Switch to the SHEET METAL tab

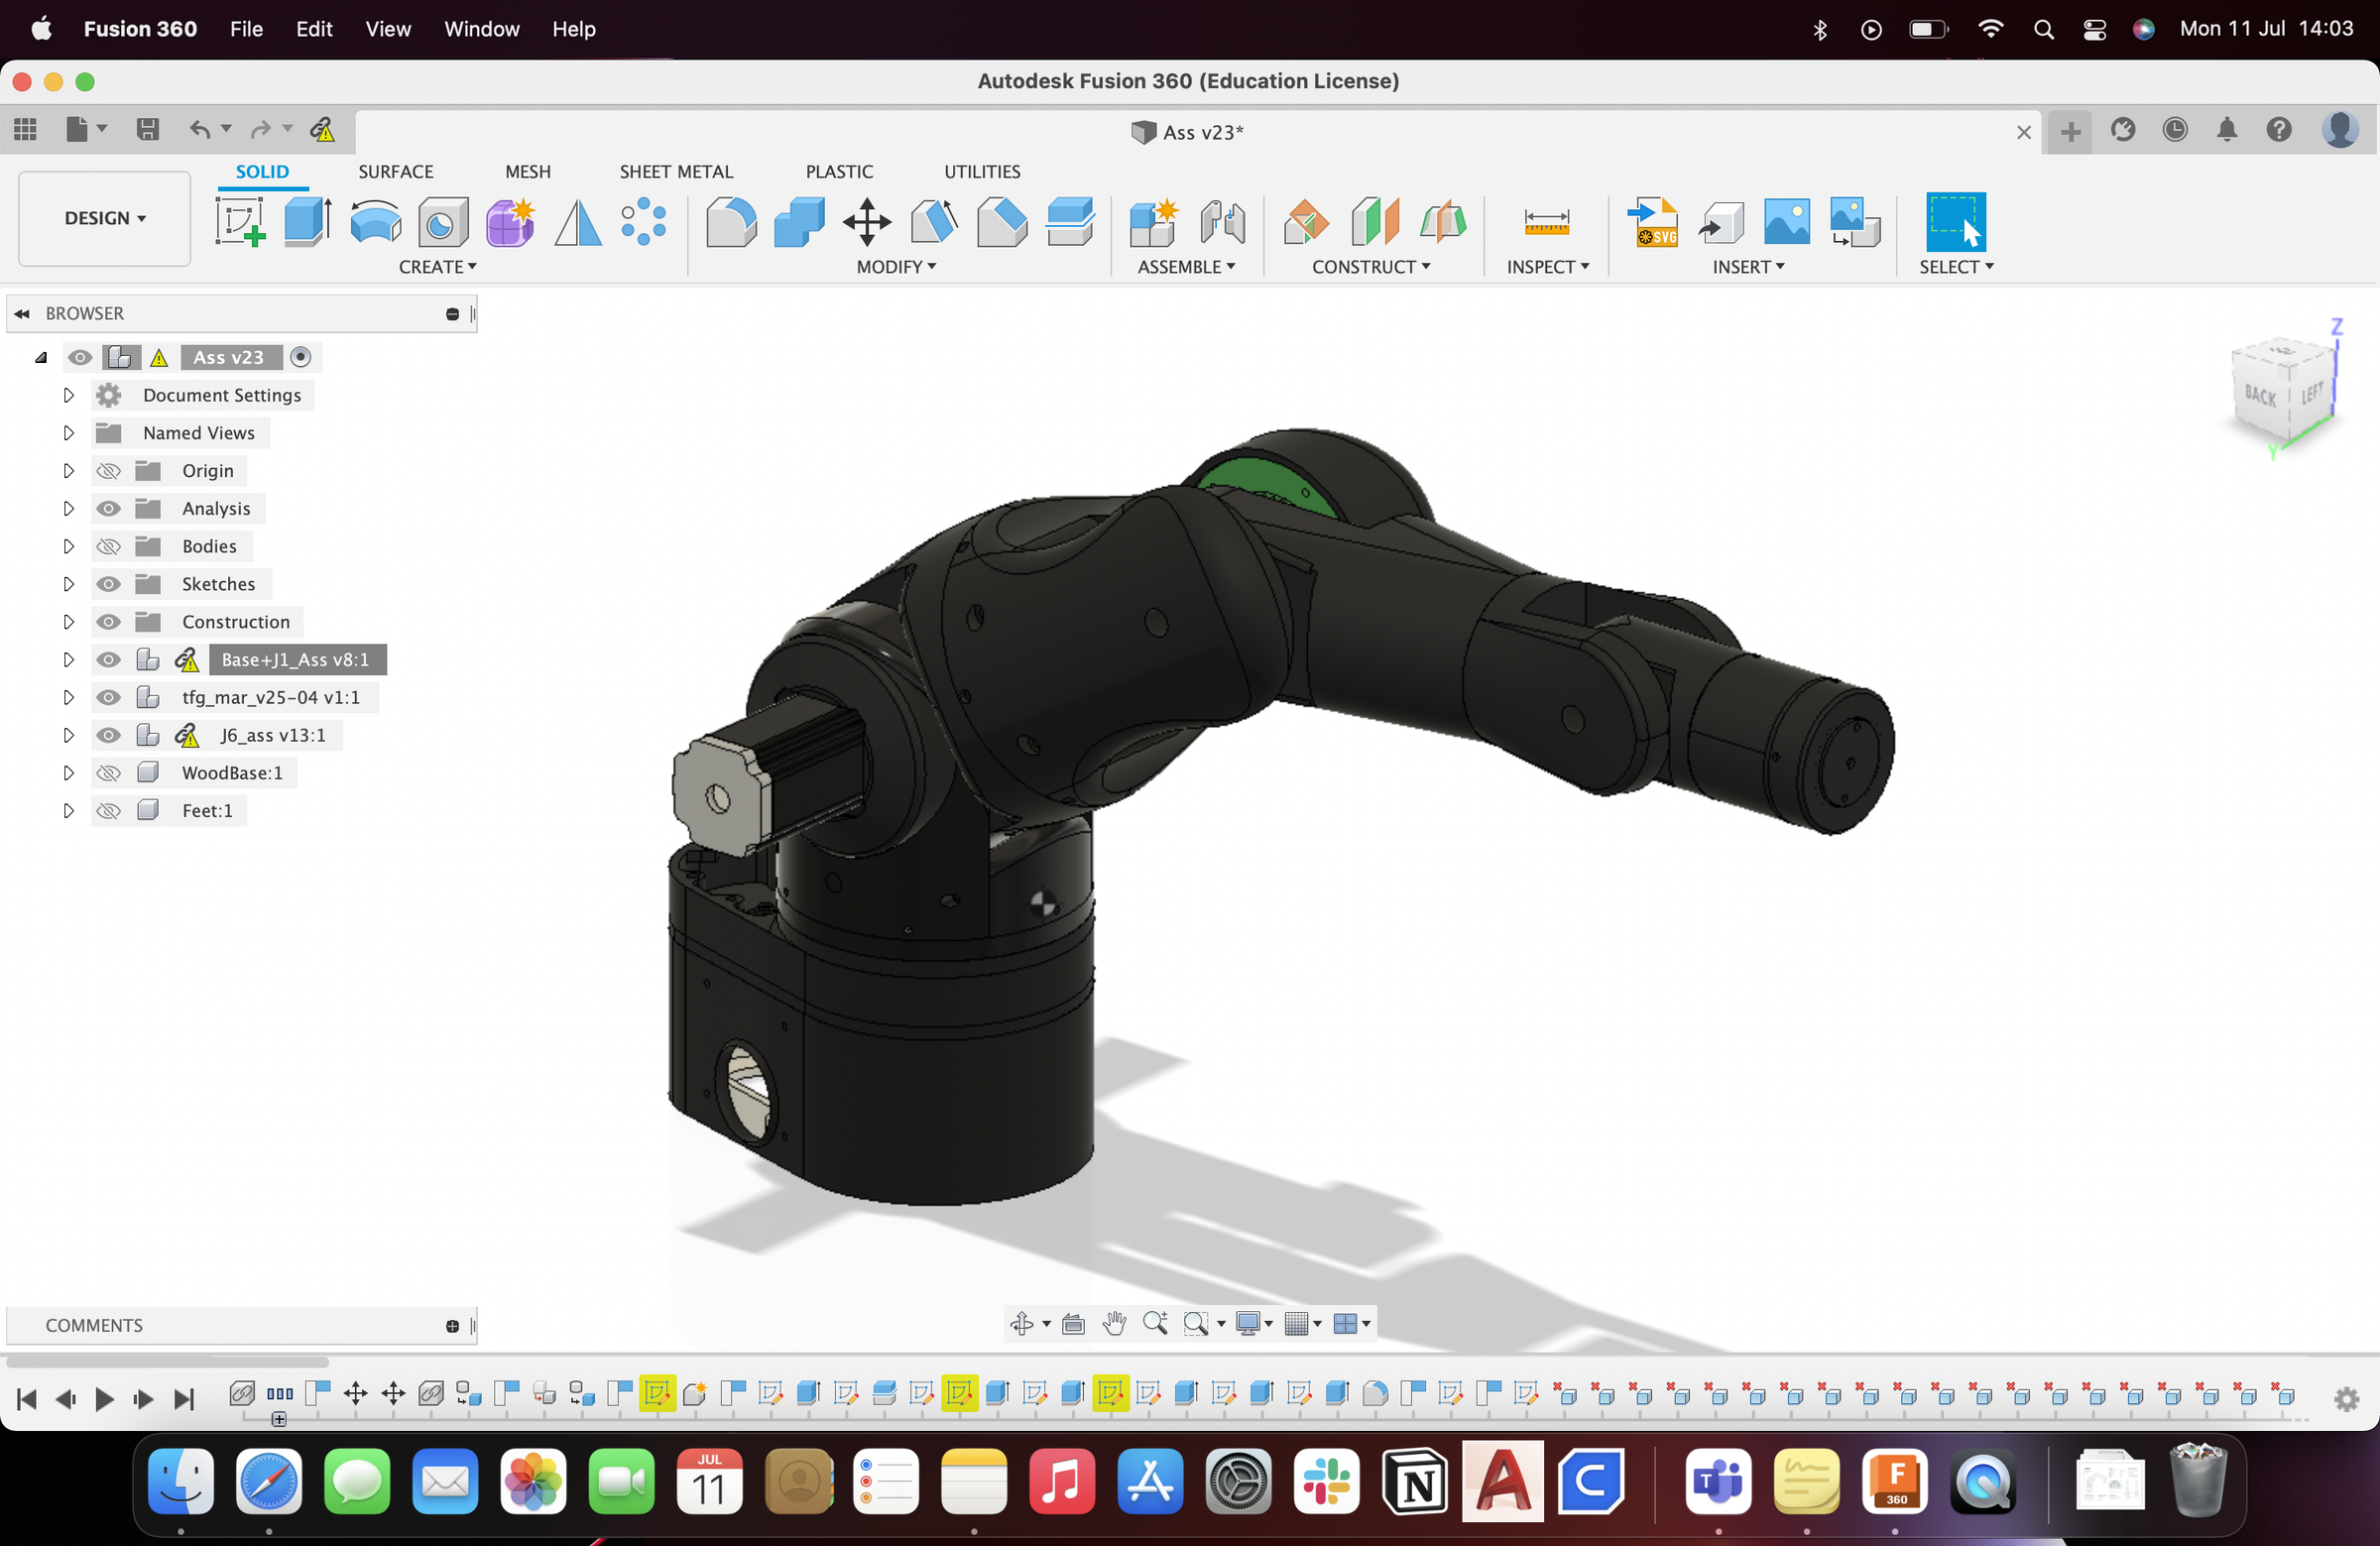676,171
